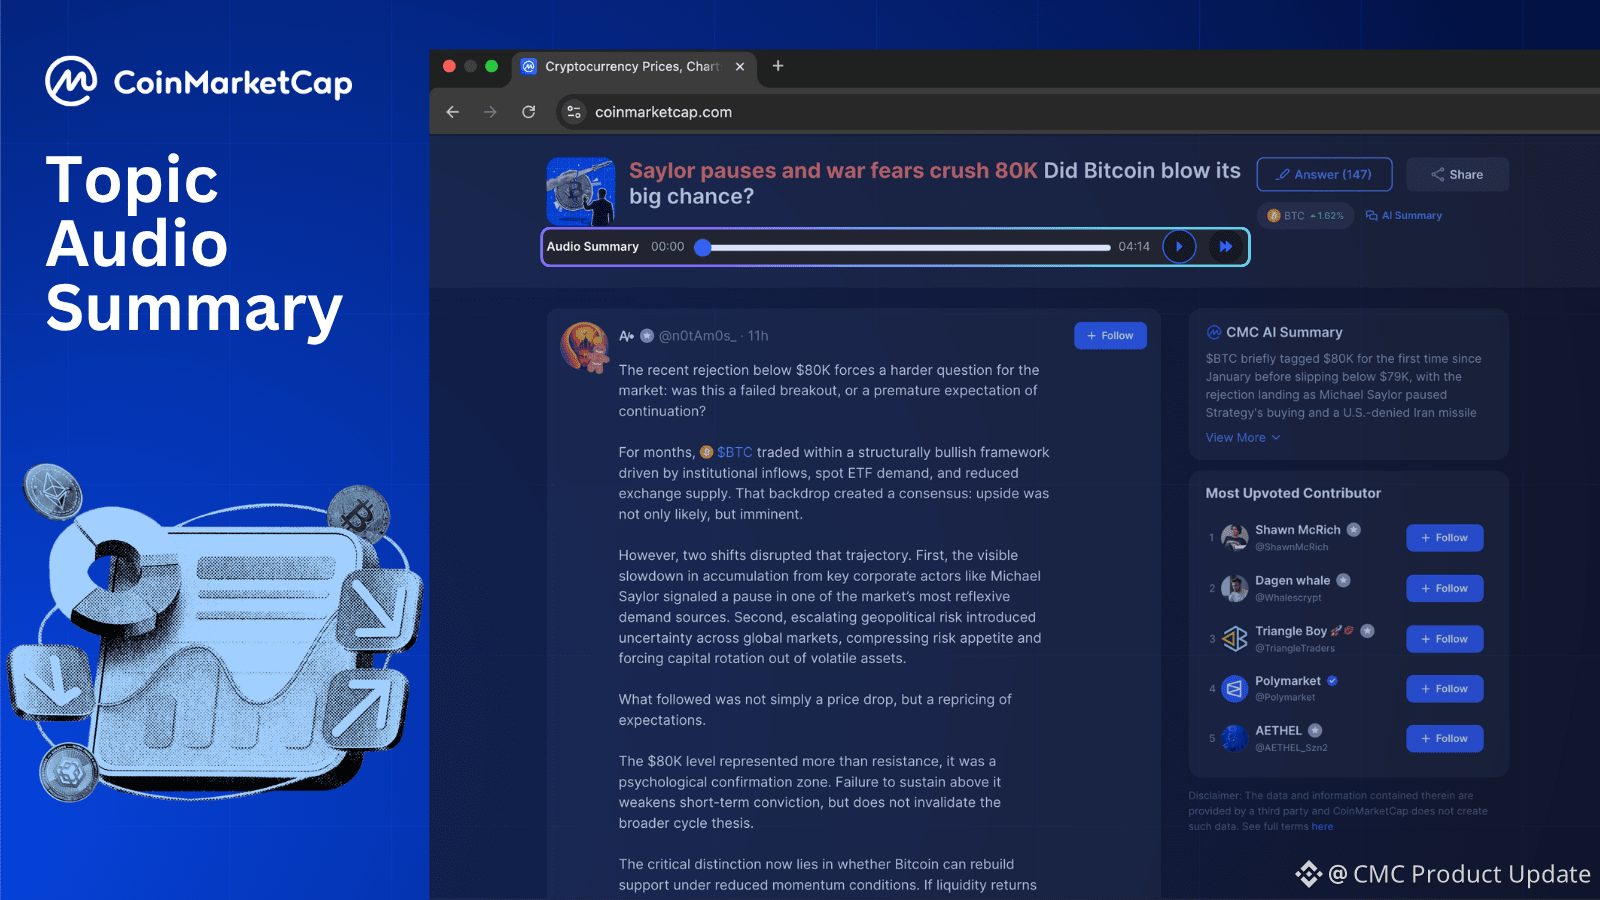Click the @AETHEL_Szn2 handle
The width and height of the screenshot is (1600, 900).
pos(1291,748)
